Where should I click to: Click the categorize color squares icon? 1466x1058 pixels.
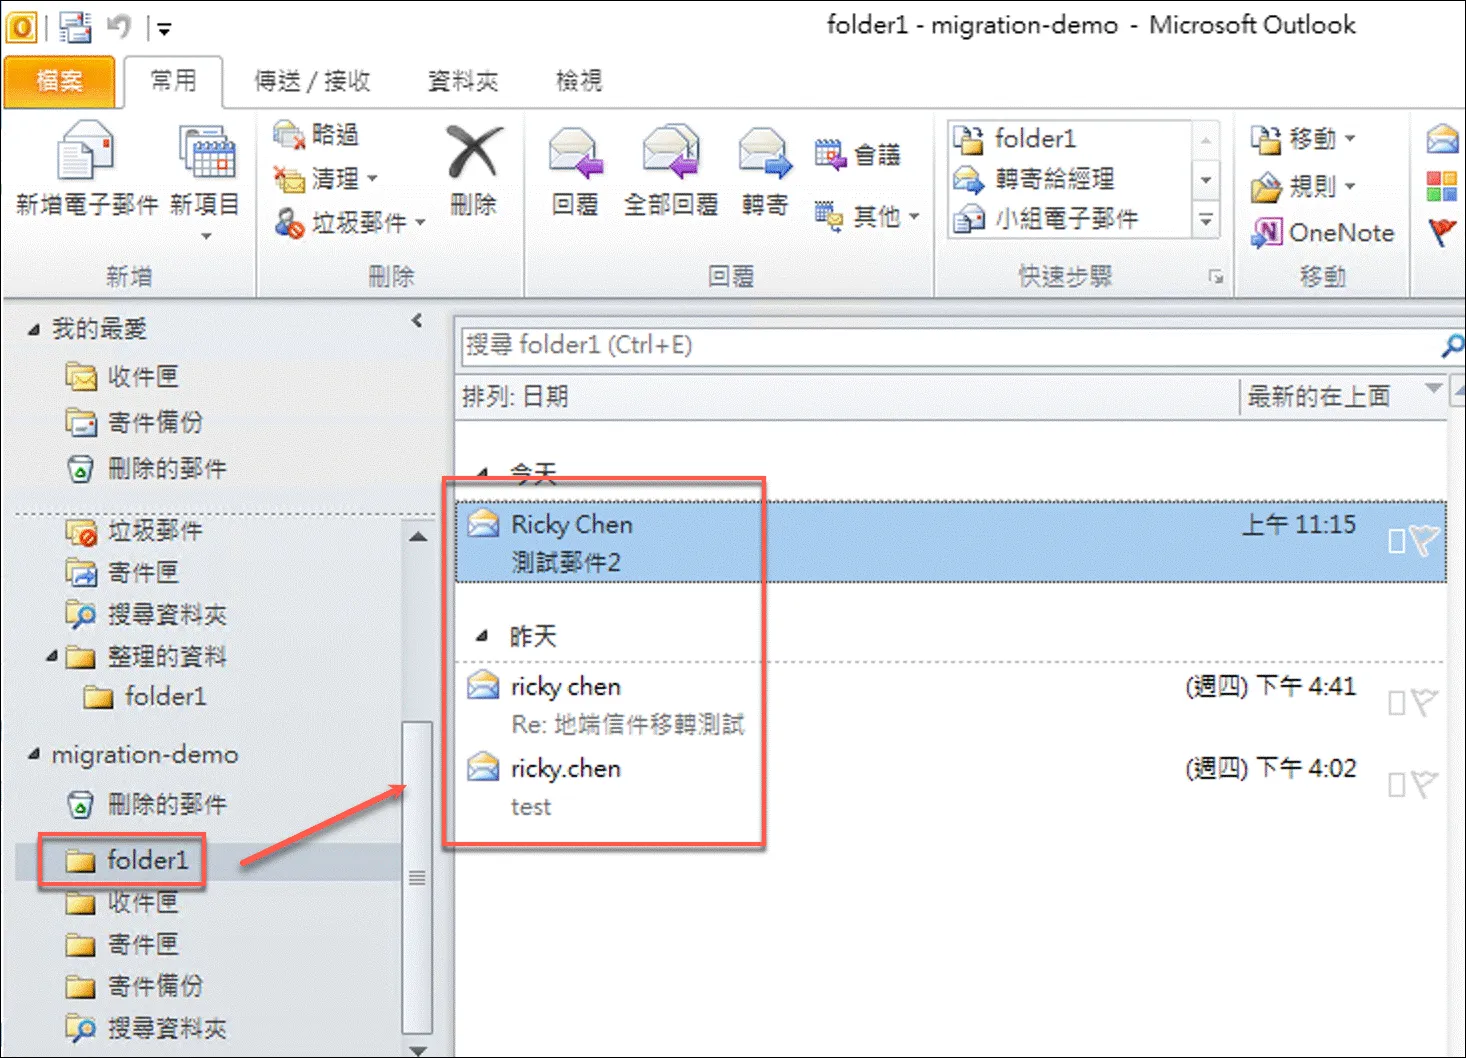(x=1441, y=186)
